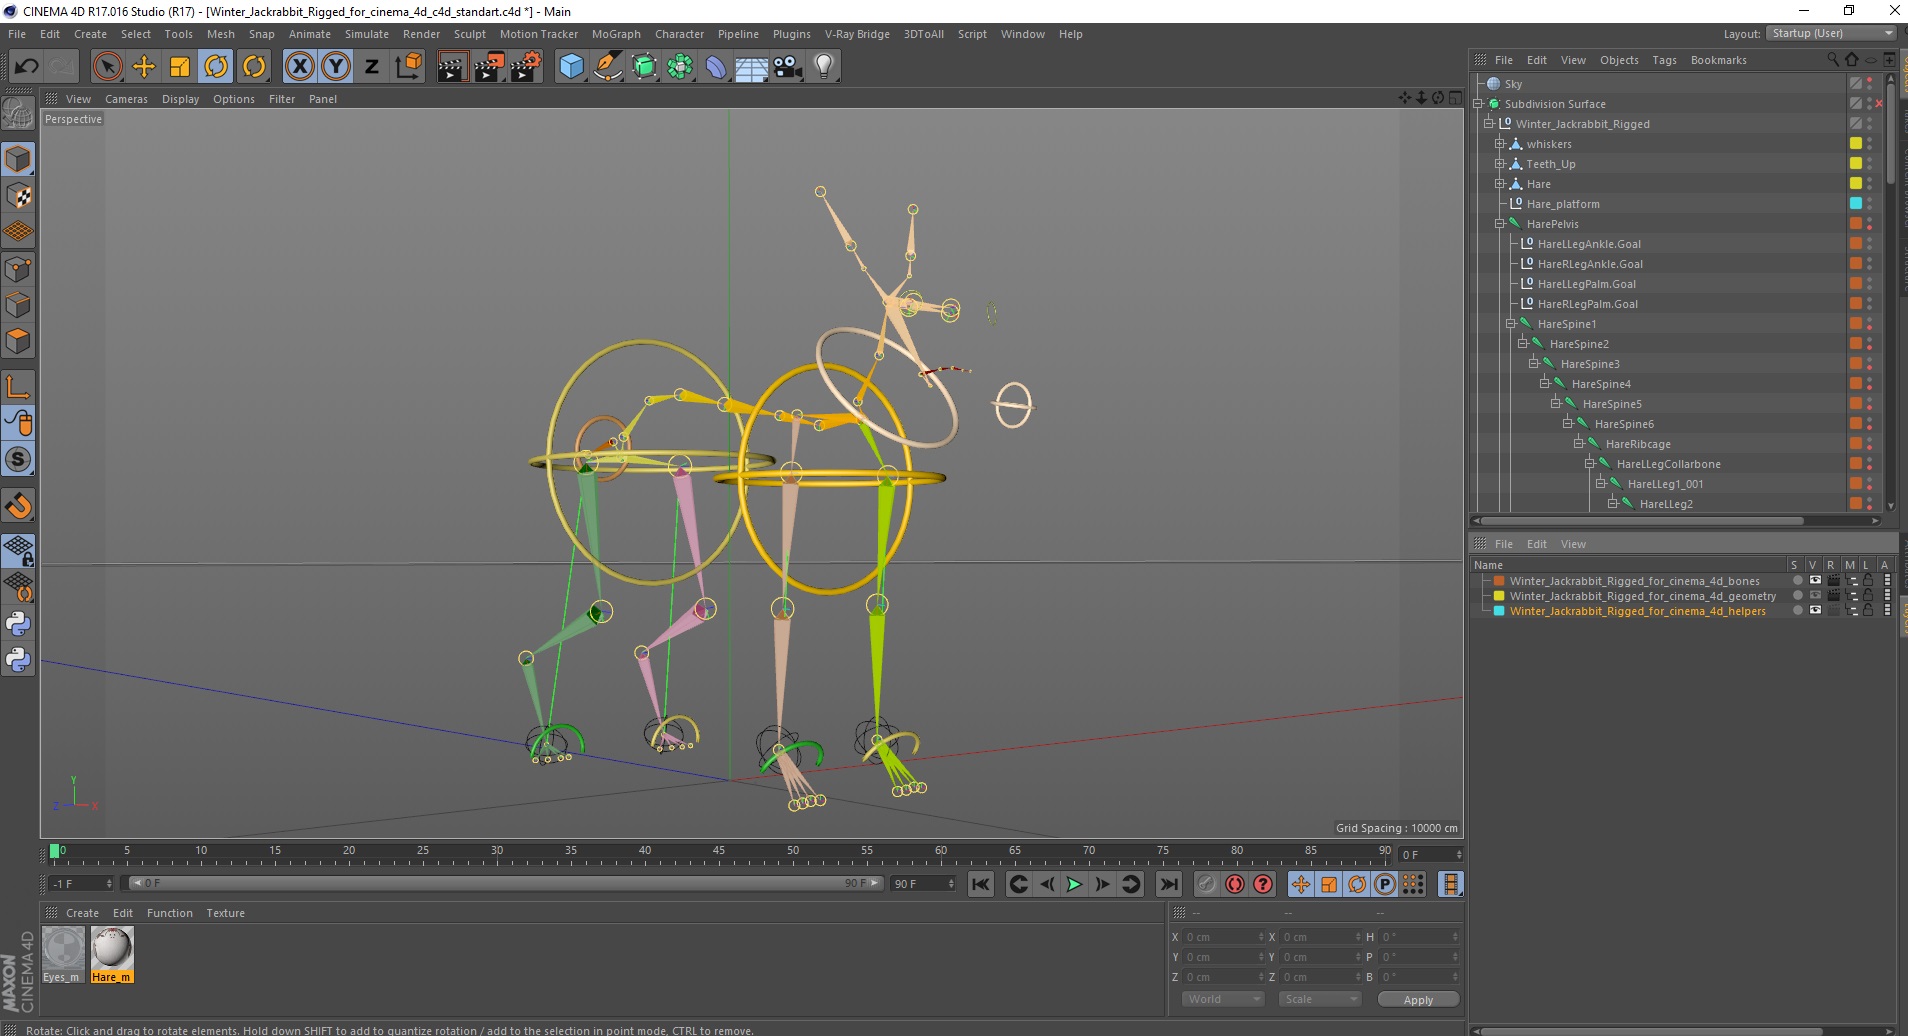This screenshot has width=1908, height=1036.
Task: Open the Spline pen tool
Action: [x=607, y=67]
